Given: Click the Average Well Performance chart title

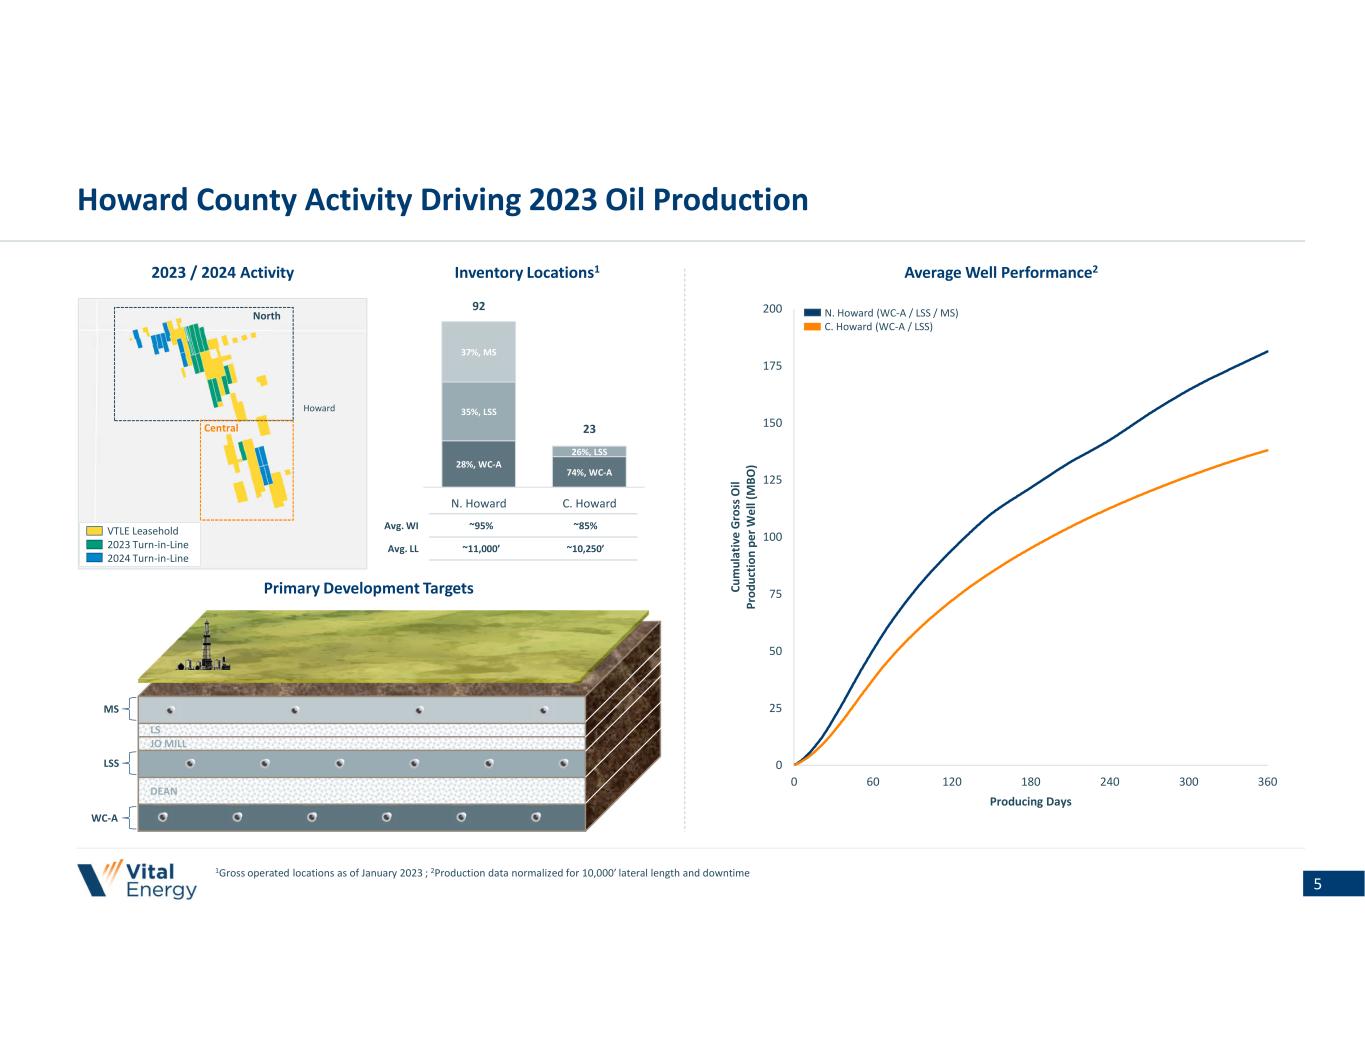Looking at the screenshot, I should [x=1000, y=273].
